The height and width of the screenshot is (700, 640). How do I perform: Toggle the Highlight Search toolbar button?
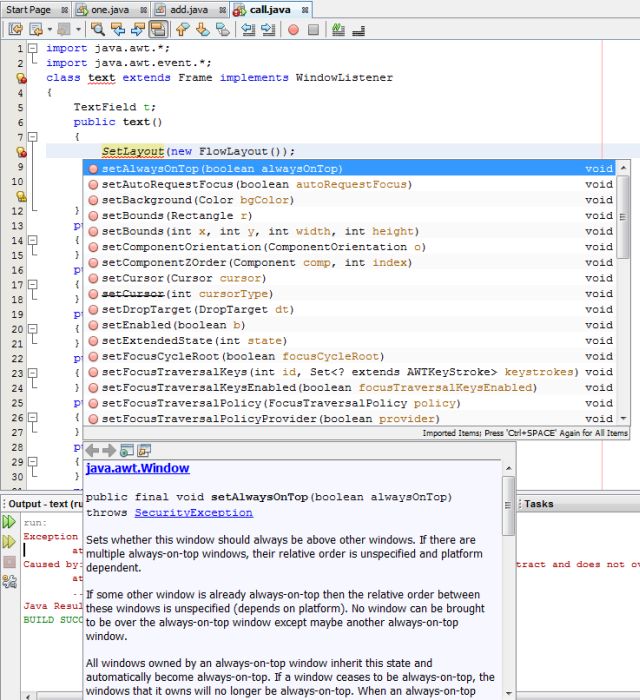(x=159, y=30)
